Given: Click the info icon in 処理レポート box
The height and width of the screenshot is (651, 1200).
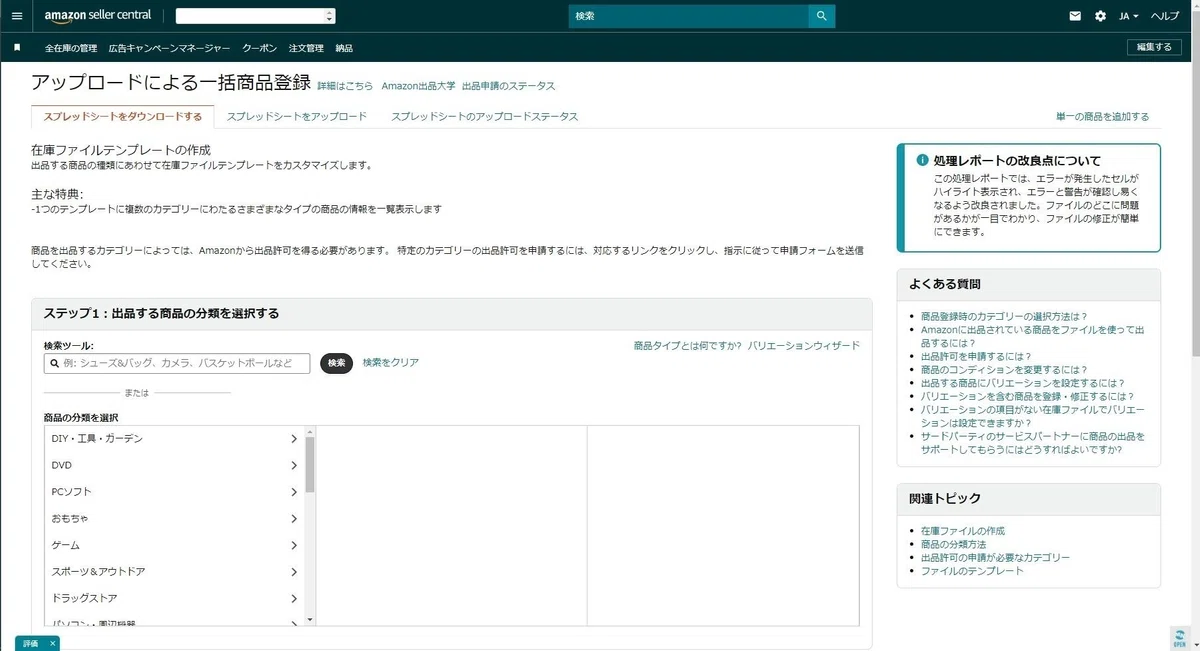Looking at the screenshot, I should [x=922, y=160].
